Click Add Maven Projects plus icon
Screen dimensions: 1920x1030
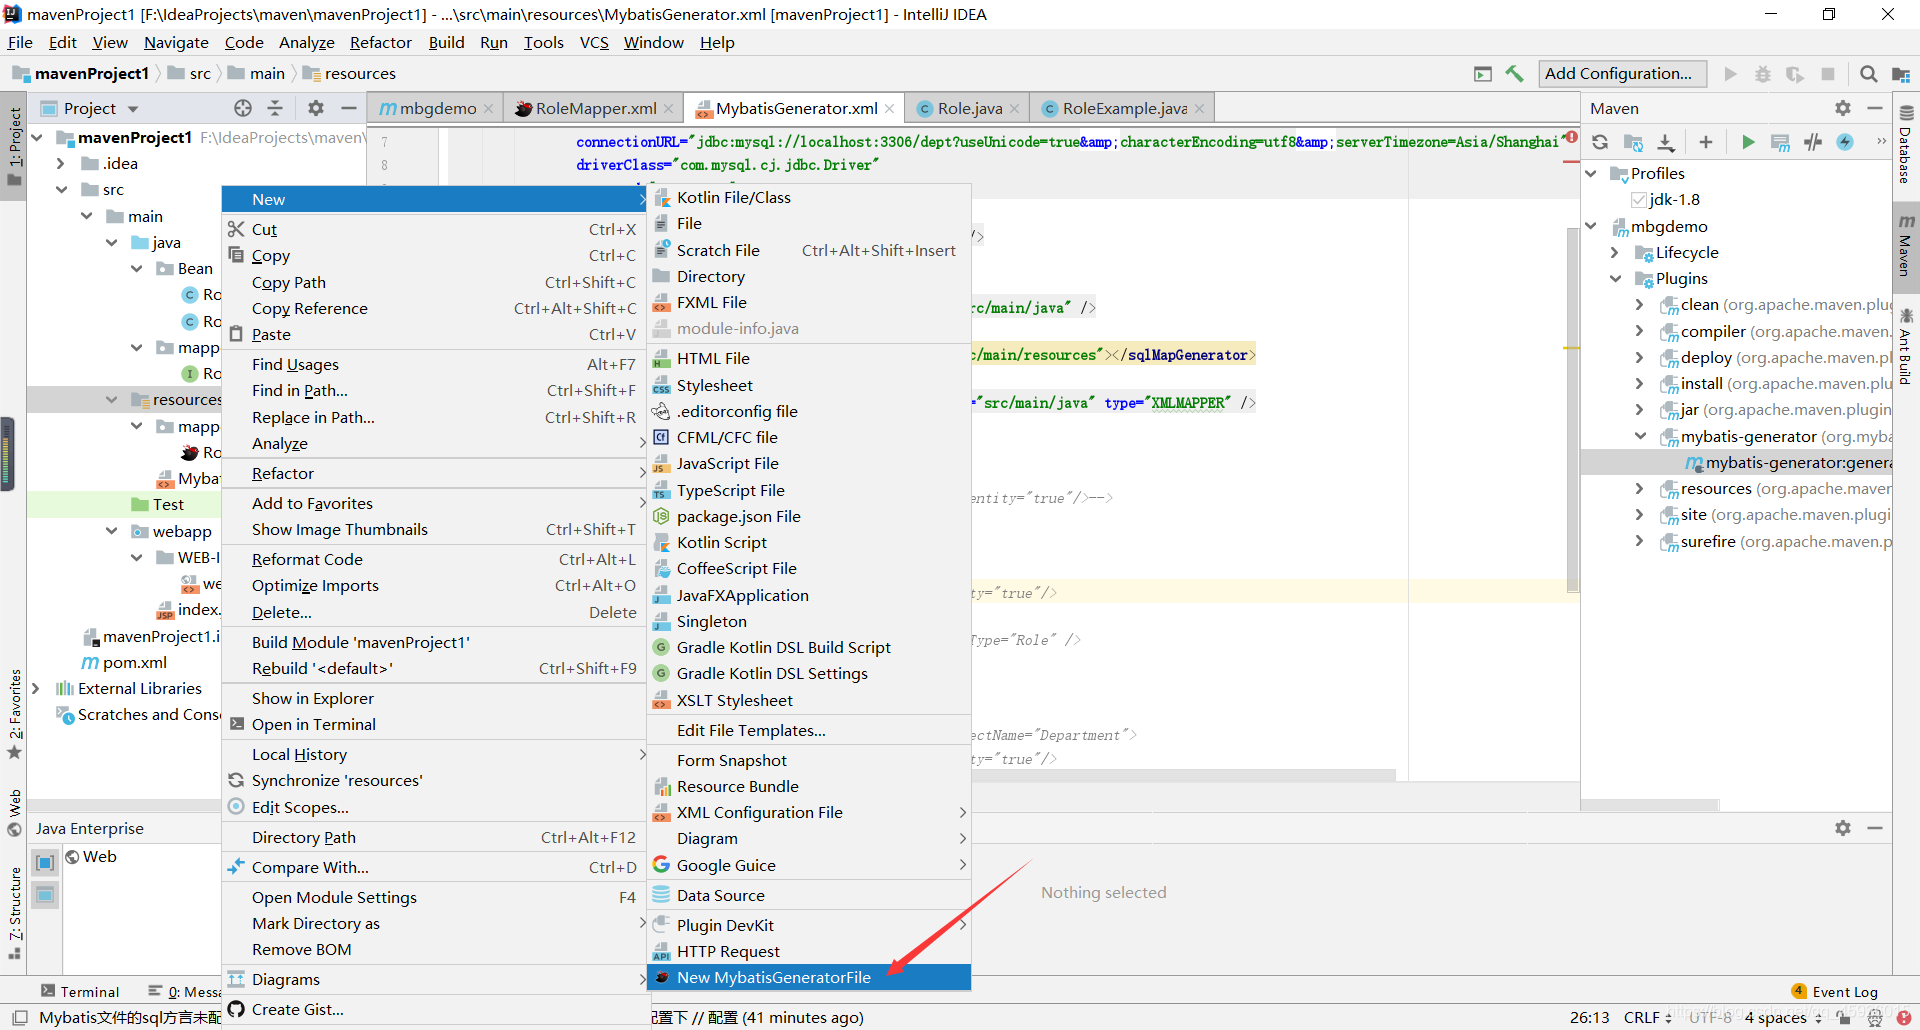pos(1706,142)
